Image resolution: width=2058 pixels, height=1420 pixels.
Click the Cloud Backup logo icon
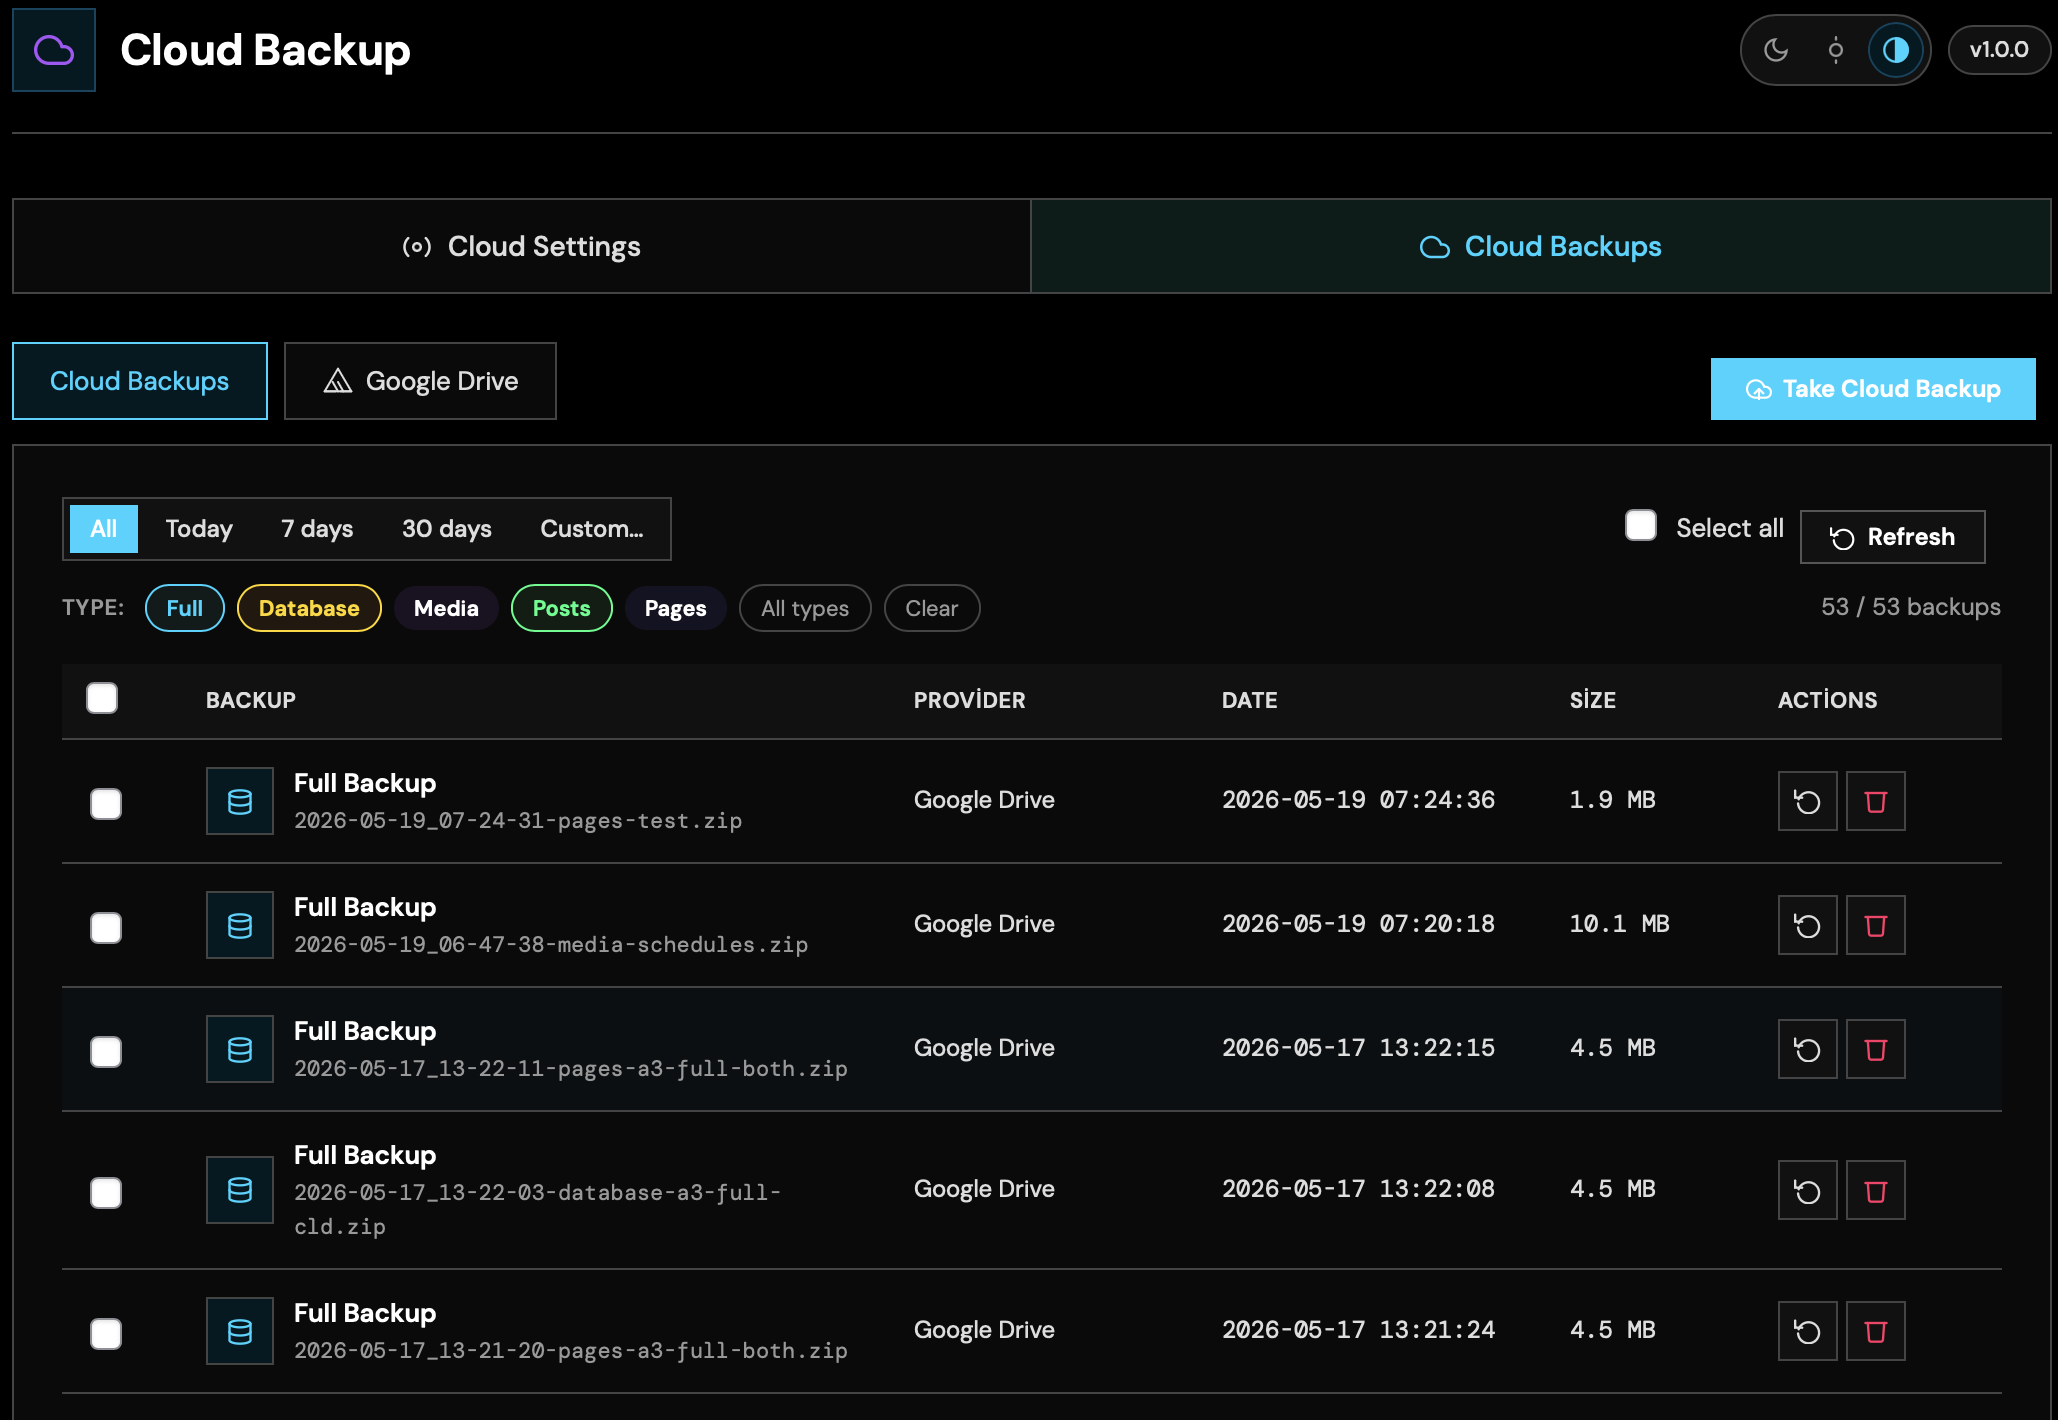[54, 50]
